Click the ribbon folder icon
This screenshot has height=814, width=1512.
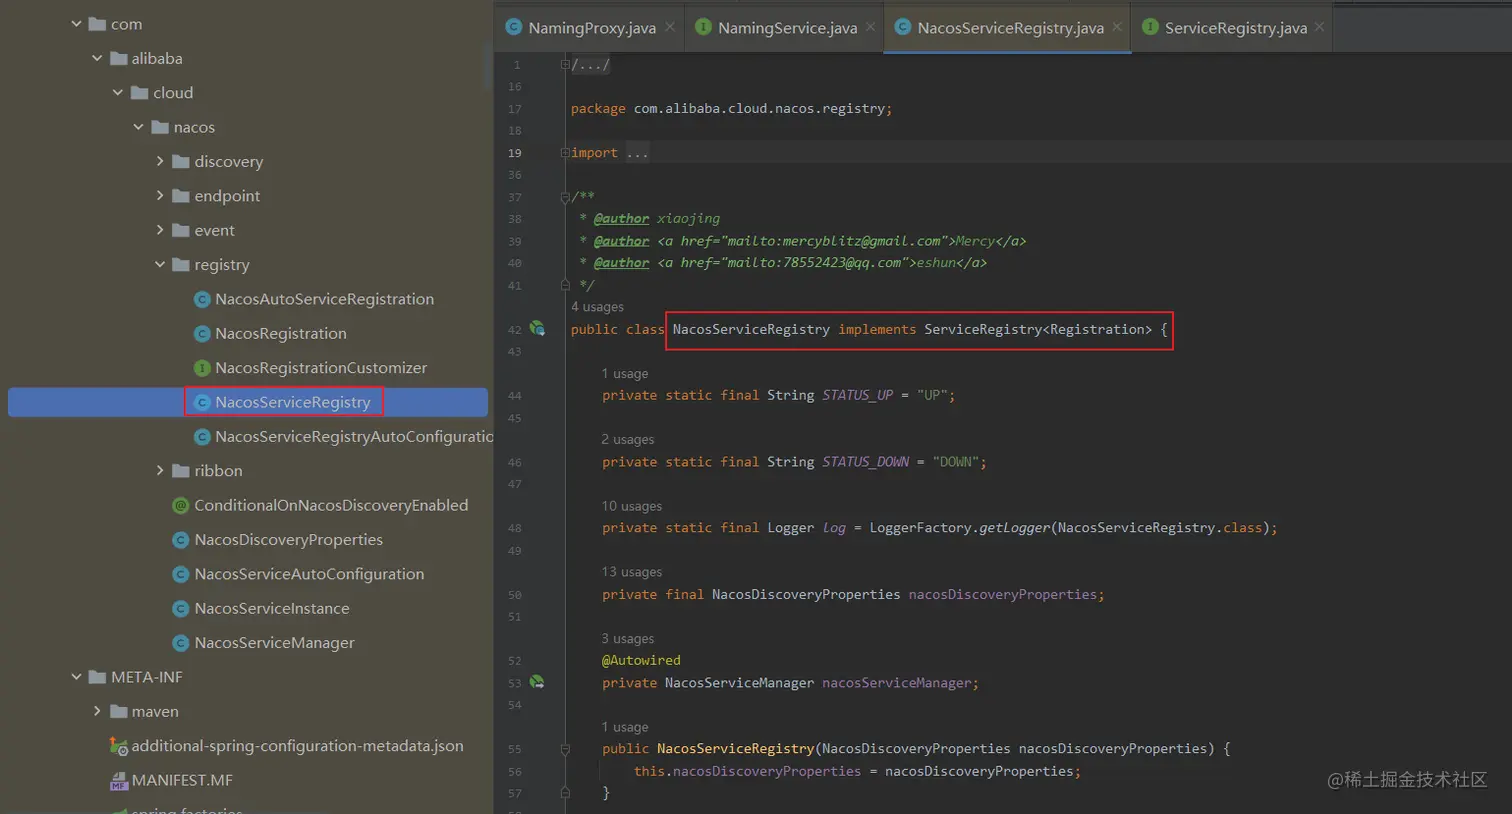(181, 471)
